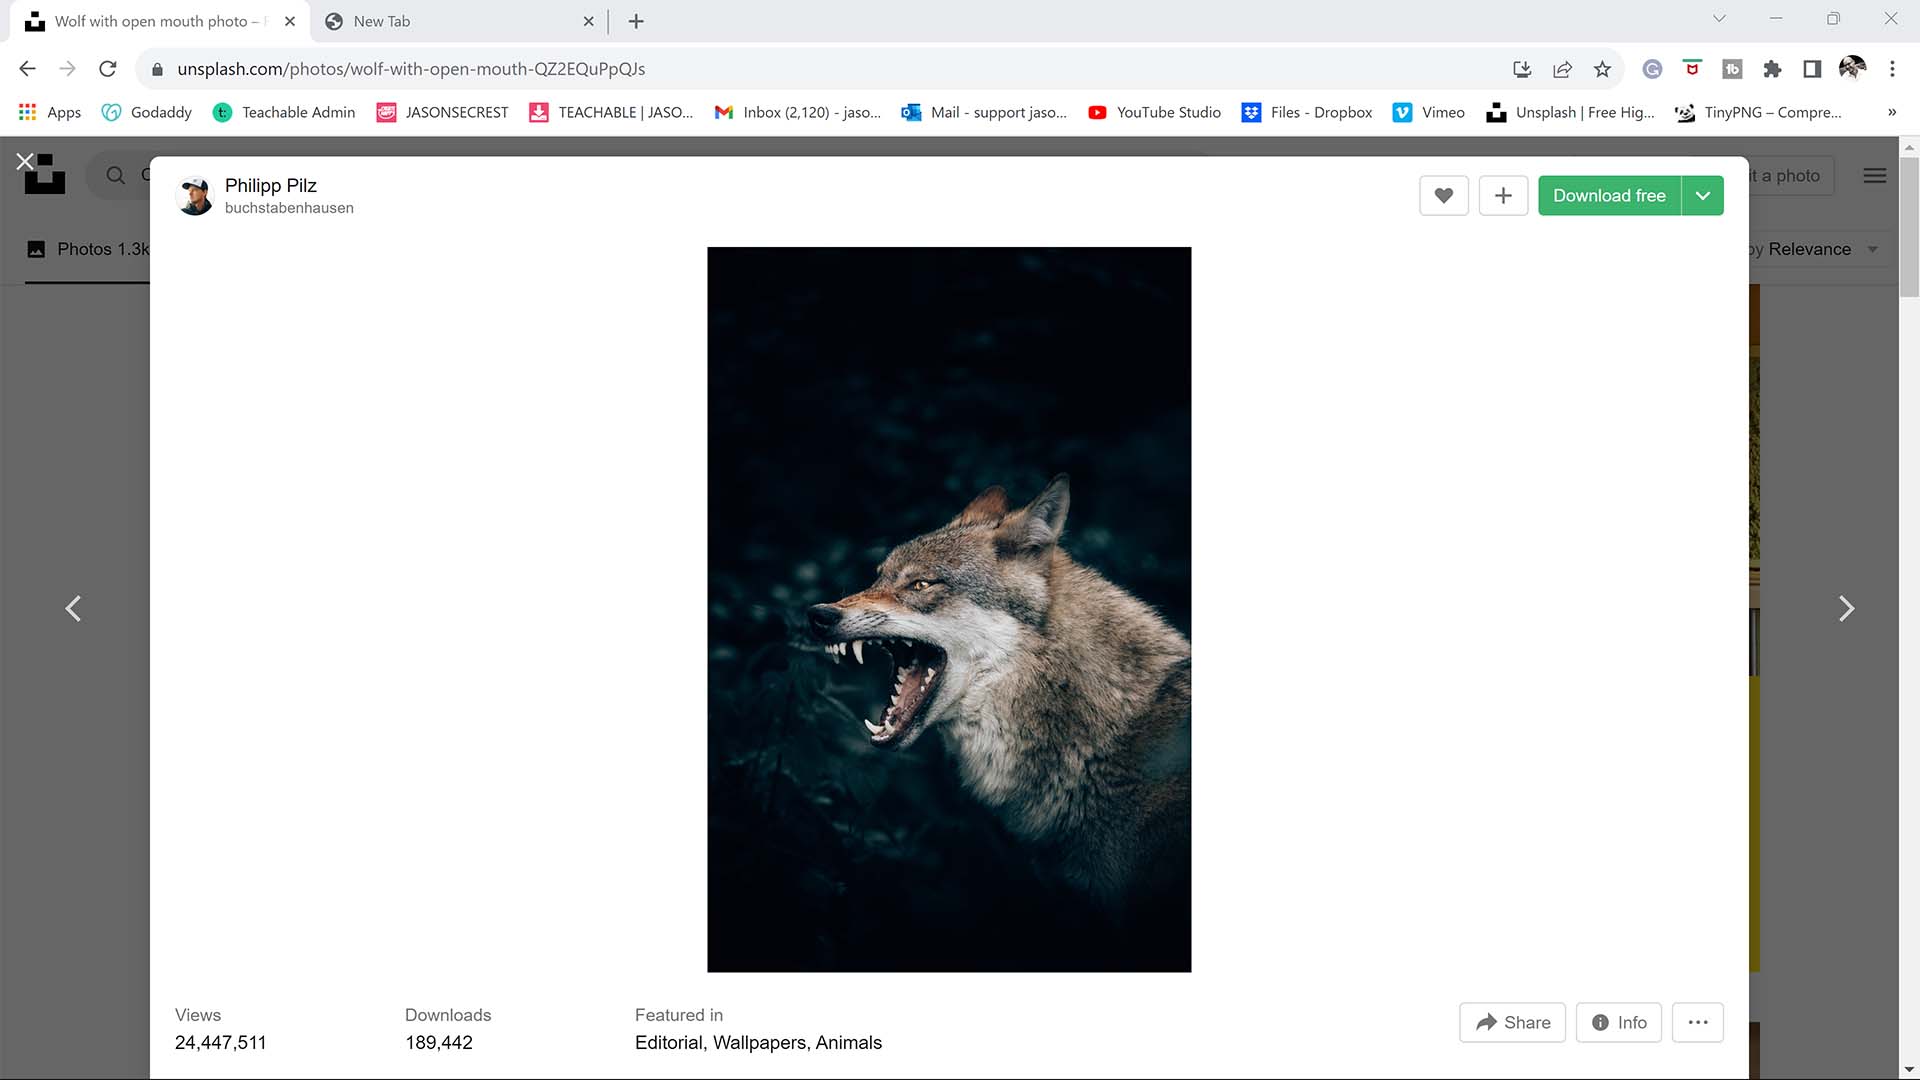Screen dimensions: 1920x1080
Task: Select the Photos 1.3k tab
Action: pyautogui.click(x=88, y=249)
